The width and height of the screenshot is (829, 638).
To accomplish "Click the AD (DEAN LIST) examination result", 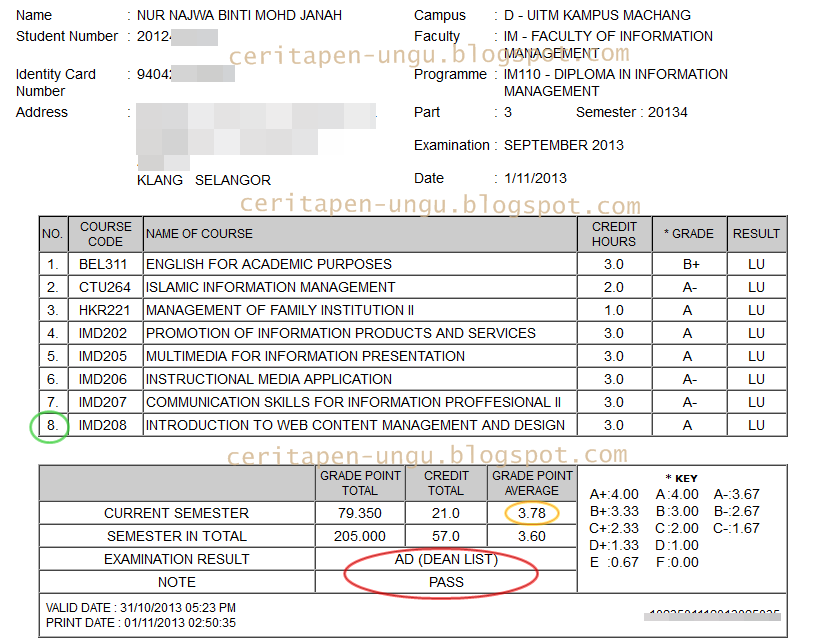I will pos(452,559).
